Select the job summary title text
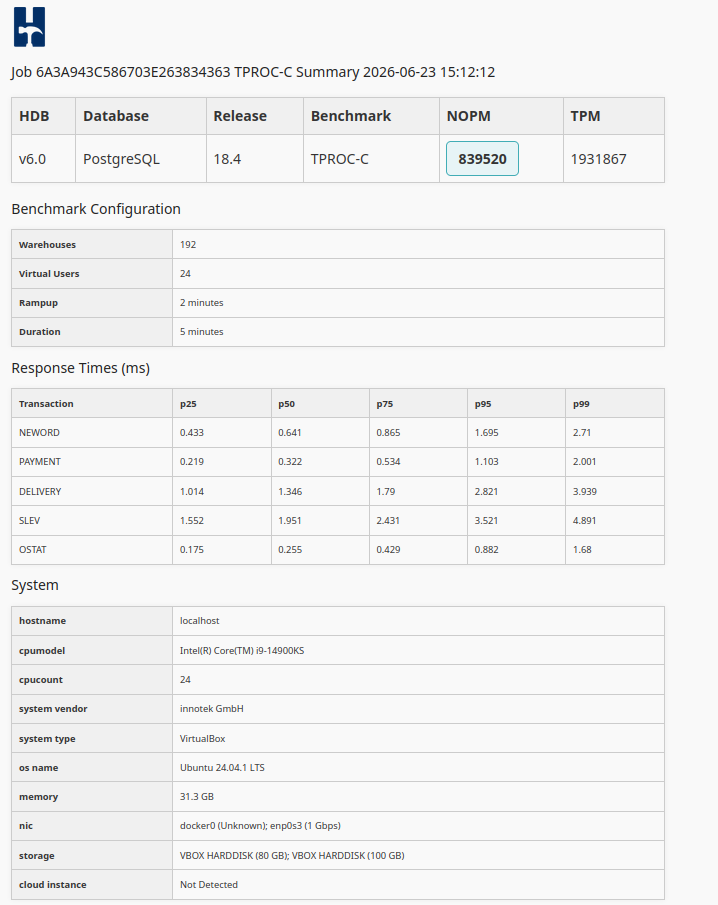 [x=253, y=72]
